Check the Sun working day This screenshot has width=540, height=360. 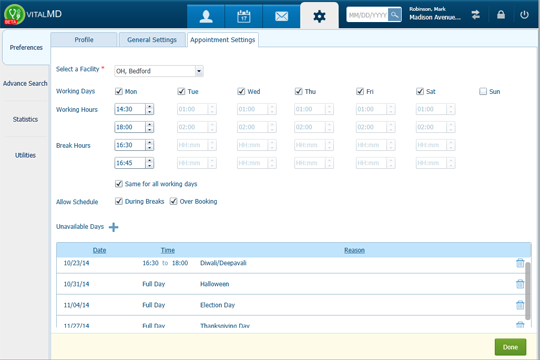483,91
